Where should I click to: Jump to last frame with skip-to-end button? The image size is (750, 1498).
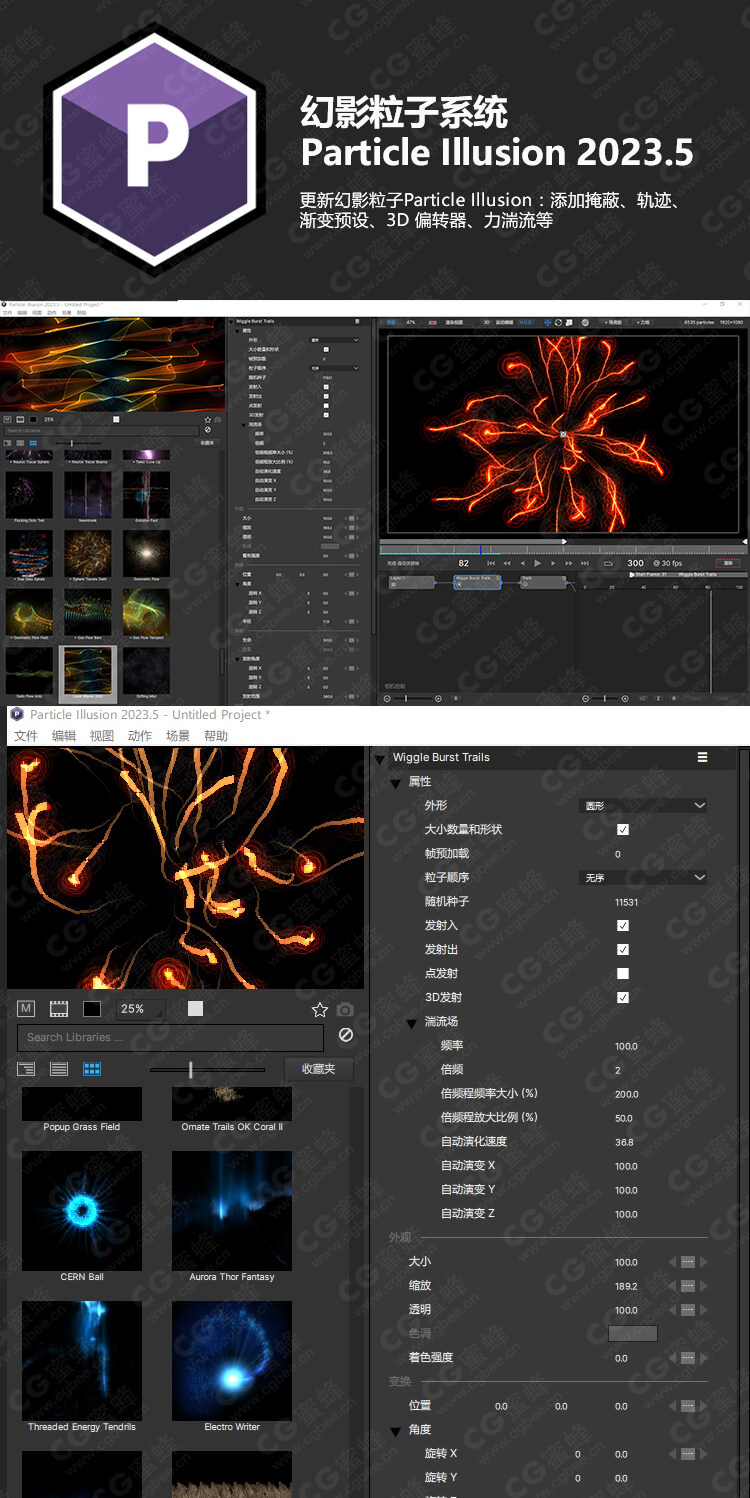click(x=585, y=563)
